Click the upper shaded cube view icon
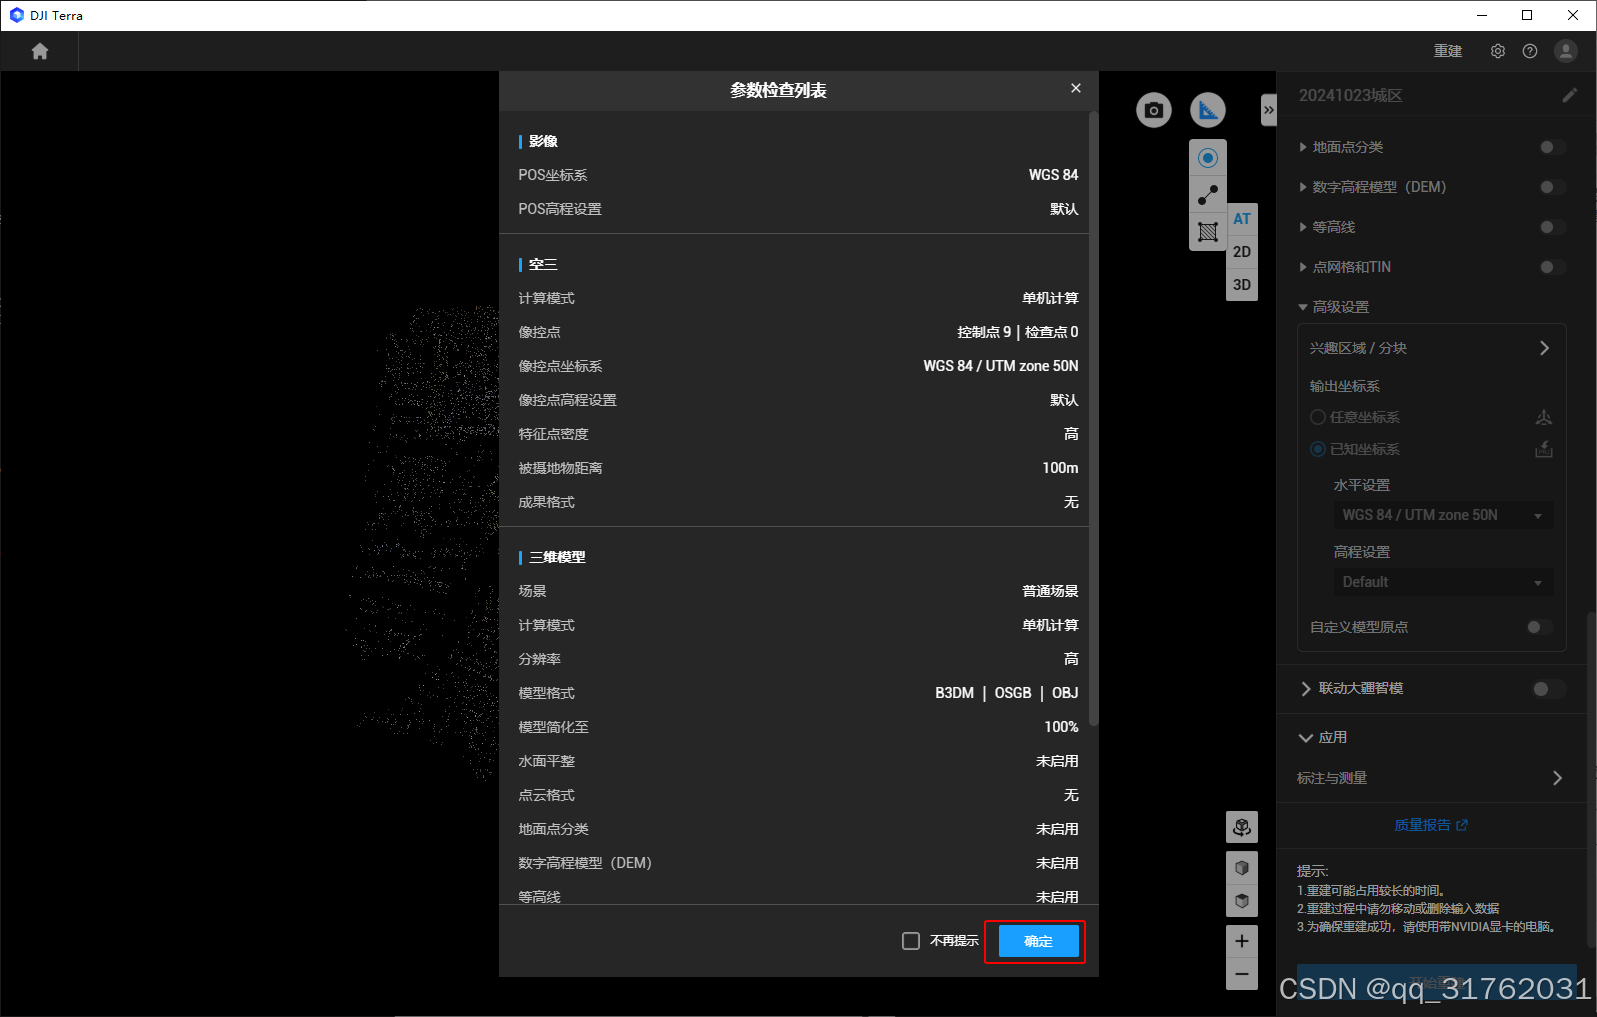The height and width of the screenshot is (1017, 1597). [x=1242, y=868]
